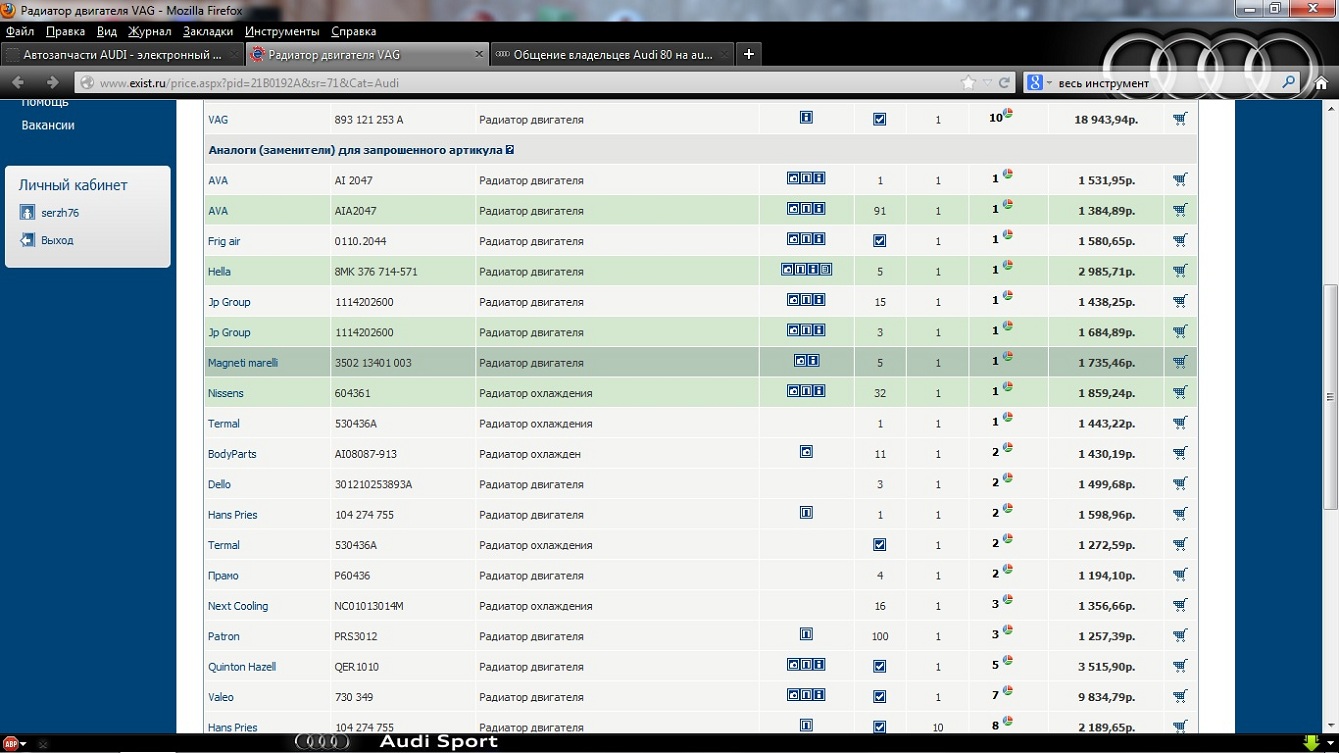The image size is (1339, 753).
Task: Reload the page using the refresh button
Action: click(1005, 83)
